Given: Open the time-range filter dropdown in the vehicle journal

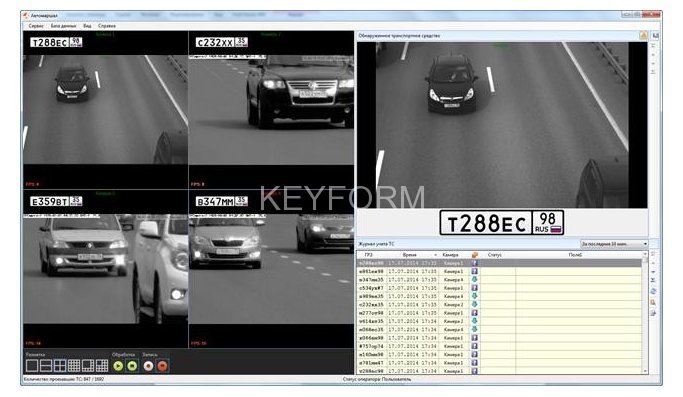Looking at the screenshot, I should (614, 244).
